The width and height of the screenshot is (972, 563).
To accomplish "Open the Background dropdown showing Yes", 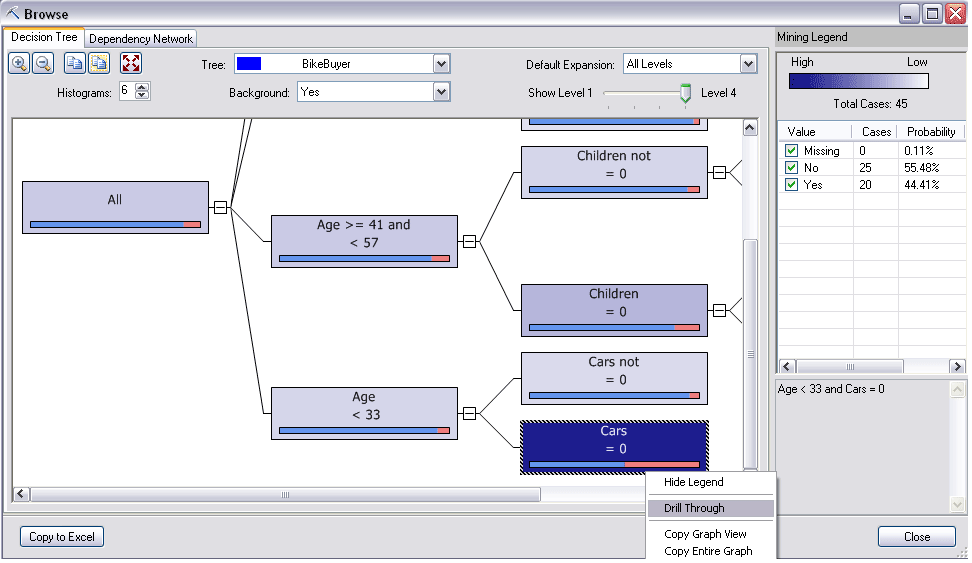I will coord(441,92).
